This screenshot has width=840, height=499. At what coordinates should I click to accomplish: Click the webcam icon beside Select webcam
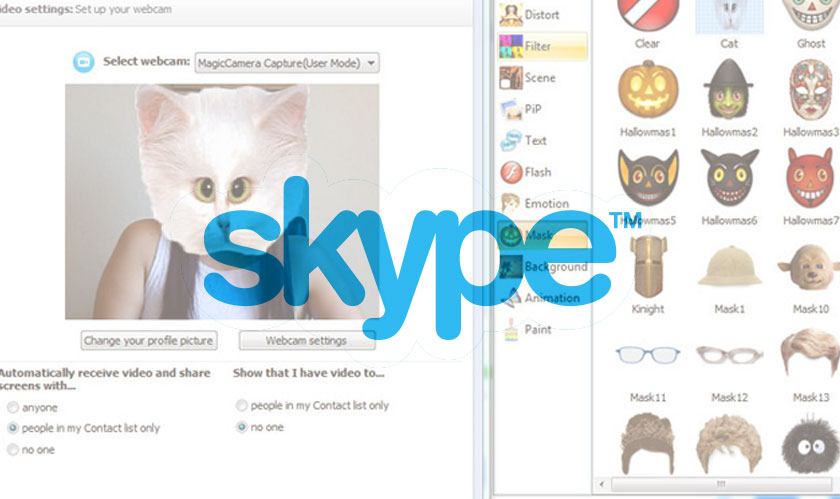click(84, 62)
